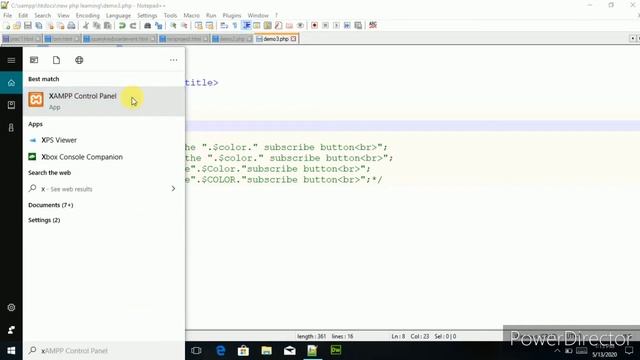This screenshot has height=360, width=640.
Task: Expand Documents (7+) results group
Action: click(x=51, y=205)
